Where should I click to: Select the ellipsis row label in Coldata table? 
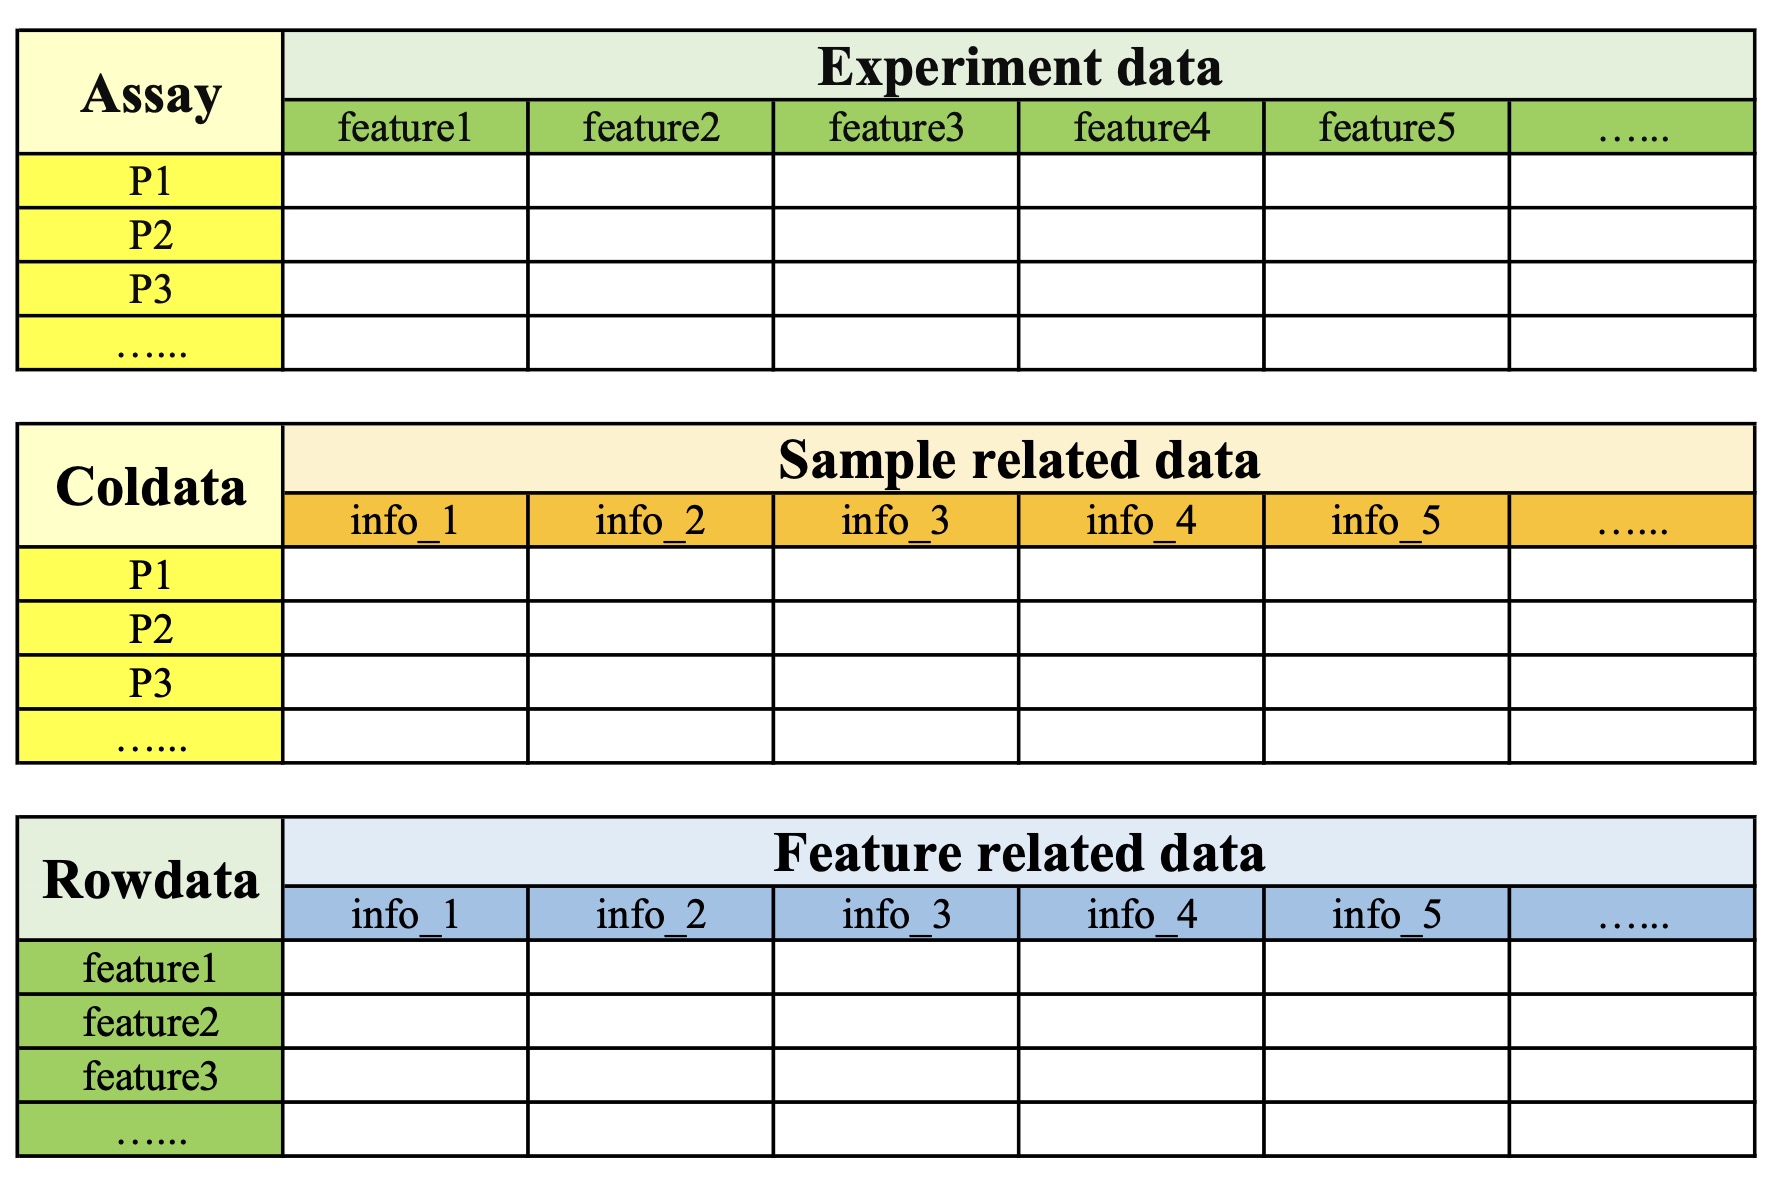(x=150, y=737)
